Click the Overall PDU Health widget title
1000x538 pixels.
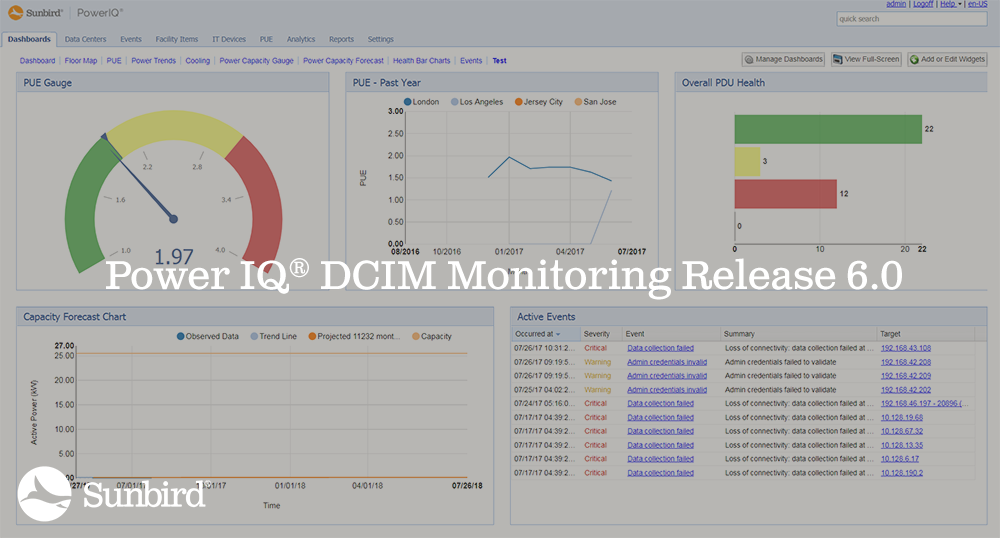point(723,83)
